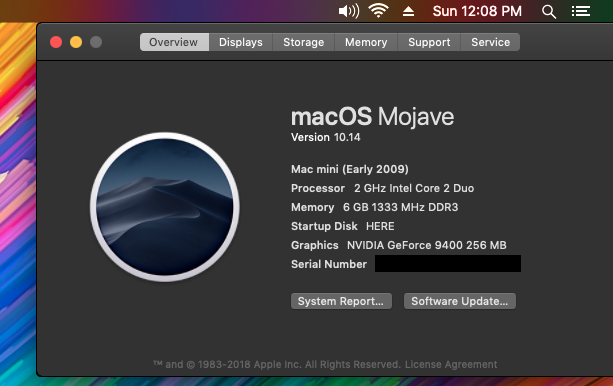Switch to the Service tab
The height and width of the screenshot is (386, 613).
click(490, 42)
